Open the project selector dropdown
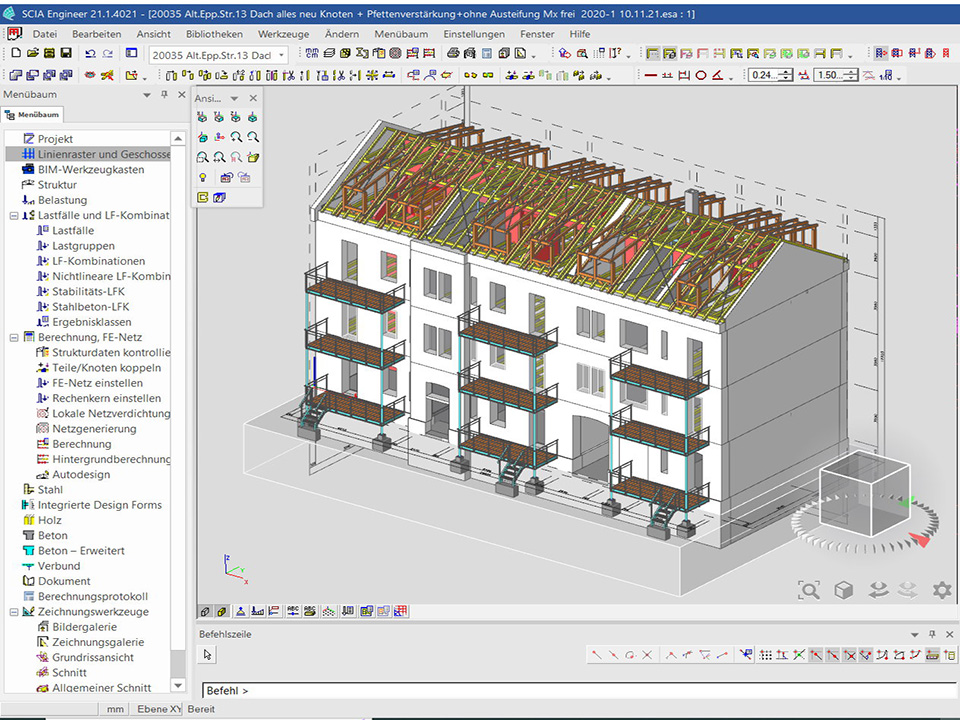This screenshot has width=960, height=720. coord(281,55)
